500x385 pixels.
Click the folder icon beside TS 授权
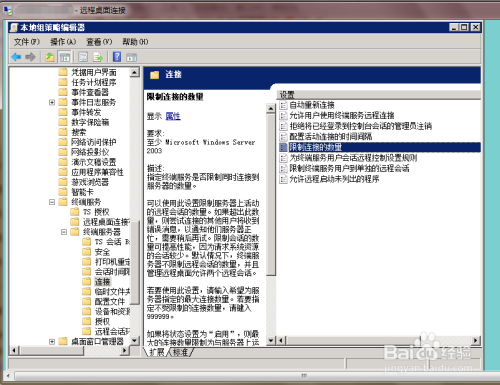click(75, 212)
